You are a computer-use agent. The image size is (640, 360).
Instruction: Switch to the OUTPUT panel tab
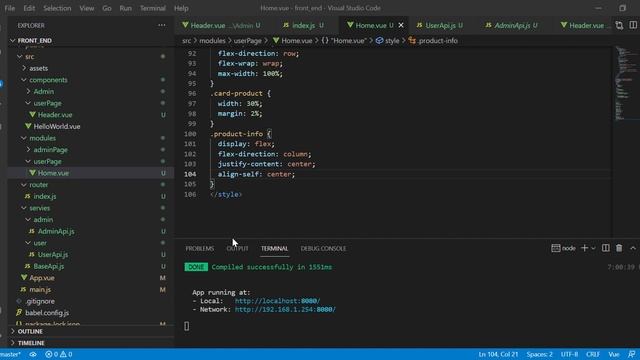(238, 248)
